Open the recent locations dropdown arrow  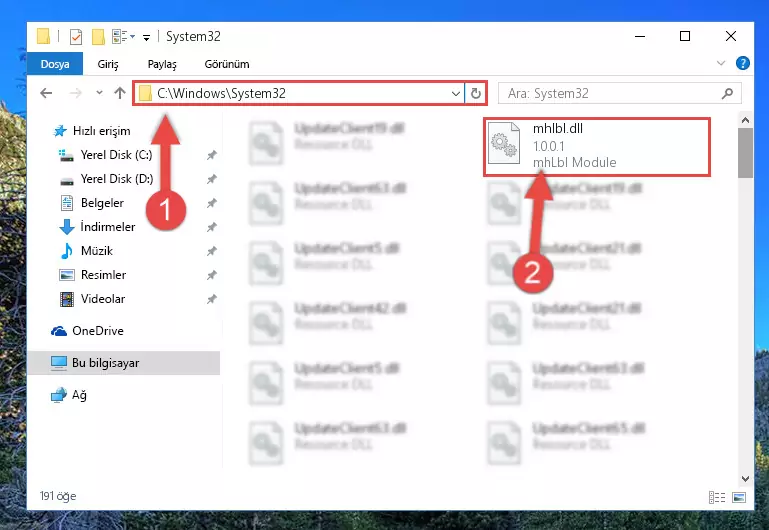pos(99,93)
